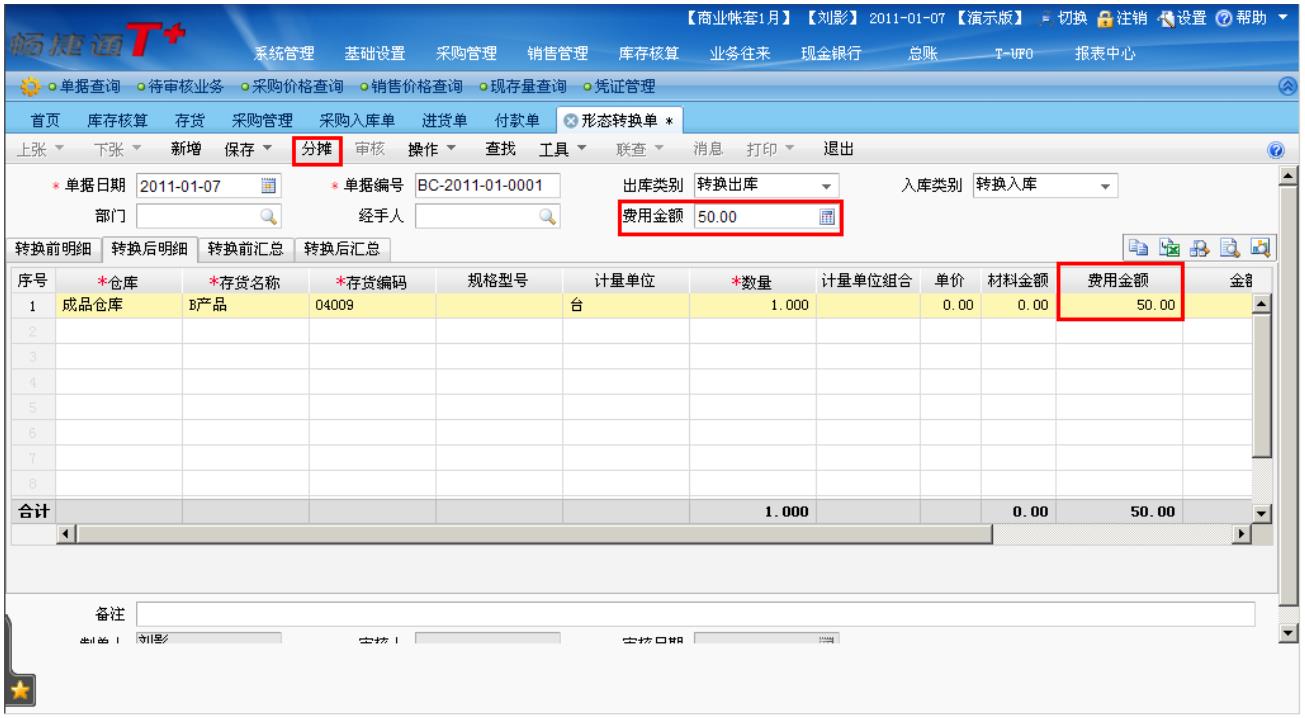Click the 分摊 toolbar button
The image size is (1305, 718).
(318, 150)
